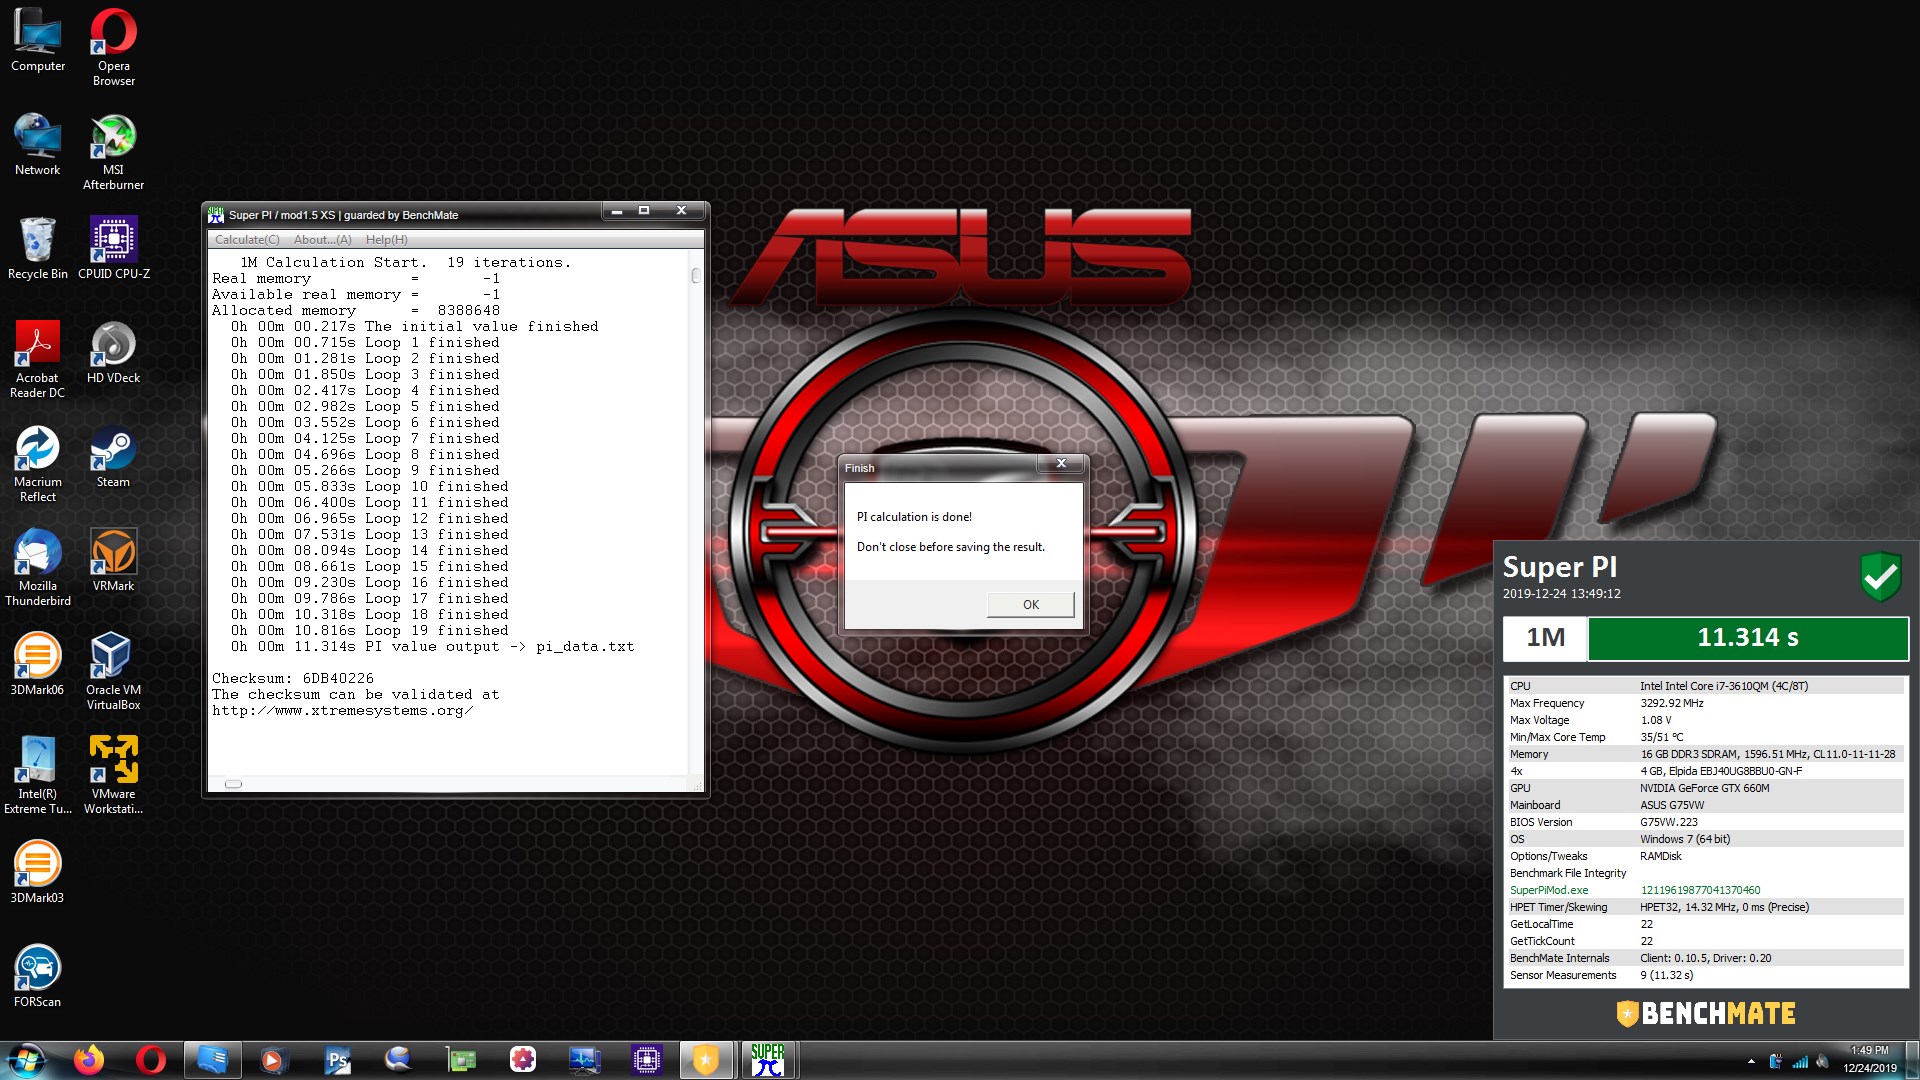The height and width of the screenshot is (1080, 1920).
Task: Select the 3DMark06 desktop icon
Action: pos(38,664)
